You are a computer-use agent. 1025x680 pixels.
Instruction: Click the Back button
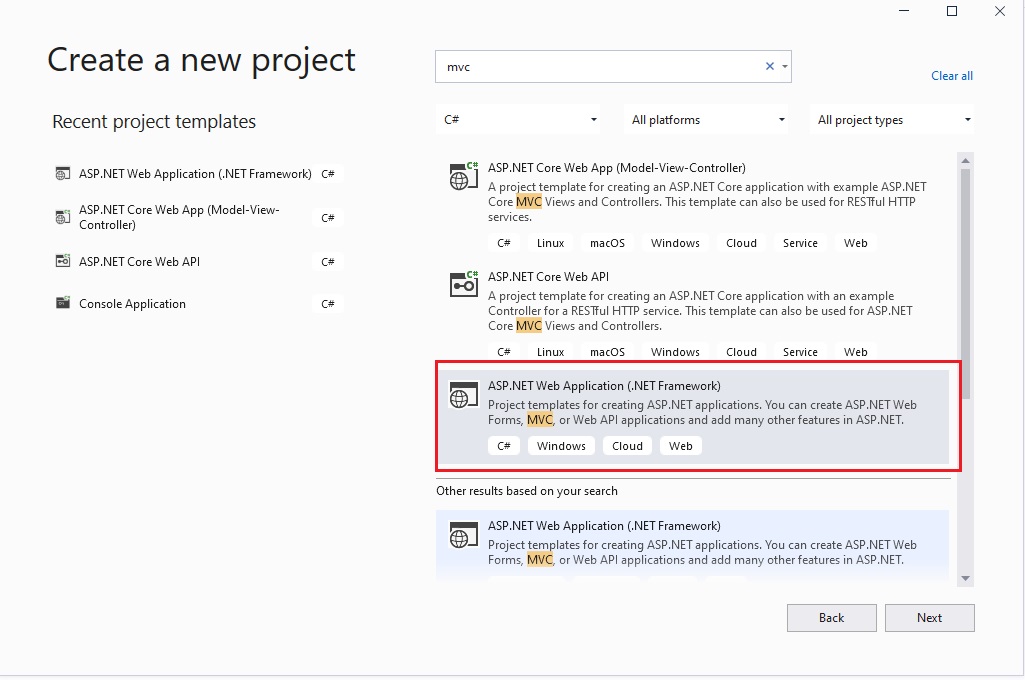pyautogui.click(x=832, y=618)
